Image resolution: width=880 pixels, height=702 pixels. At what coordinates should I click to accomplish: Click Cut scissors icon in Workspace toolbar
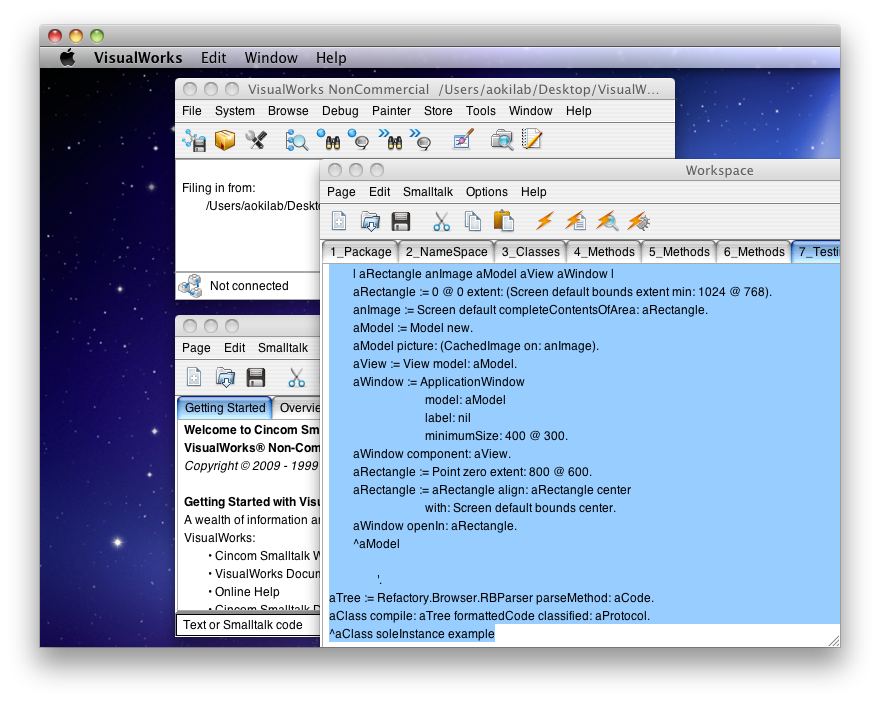(x=442, y=222)
